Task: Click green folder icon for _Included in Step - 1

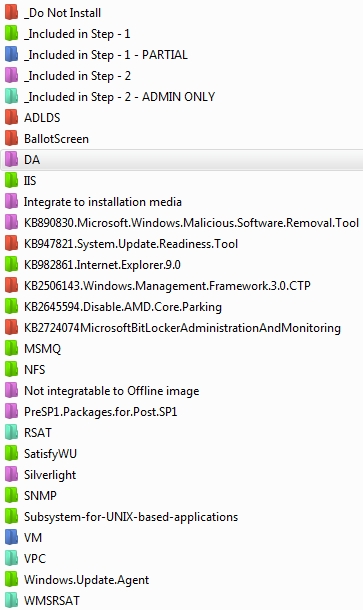Action: 11,34
